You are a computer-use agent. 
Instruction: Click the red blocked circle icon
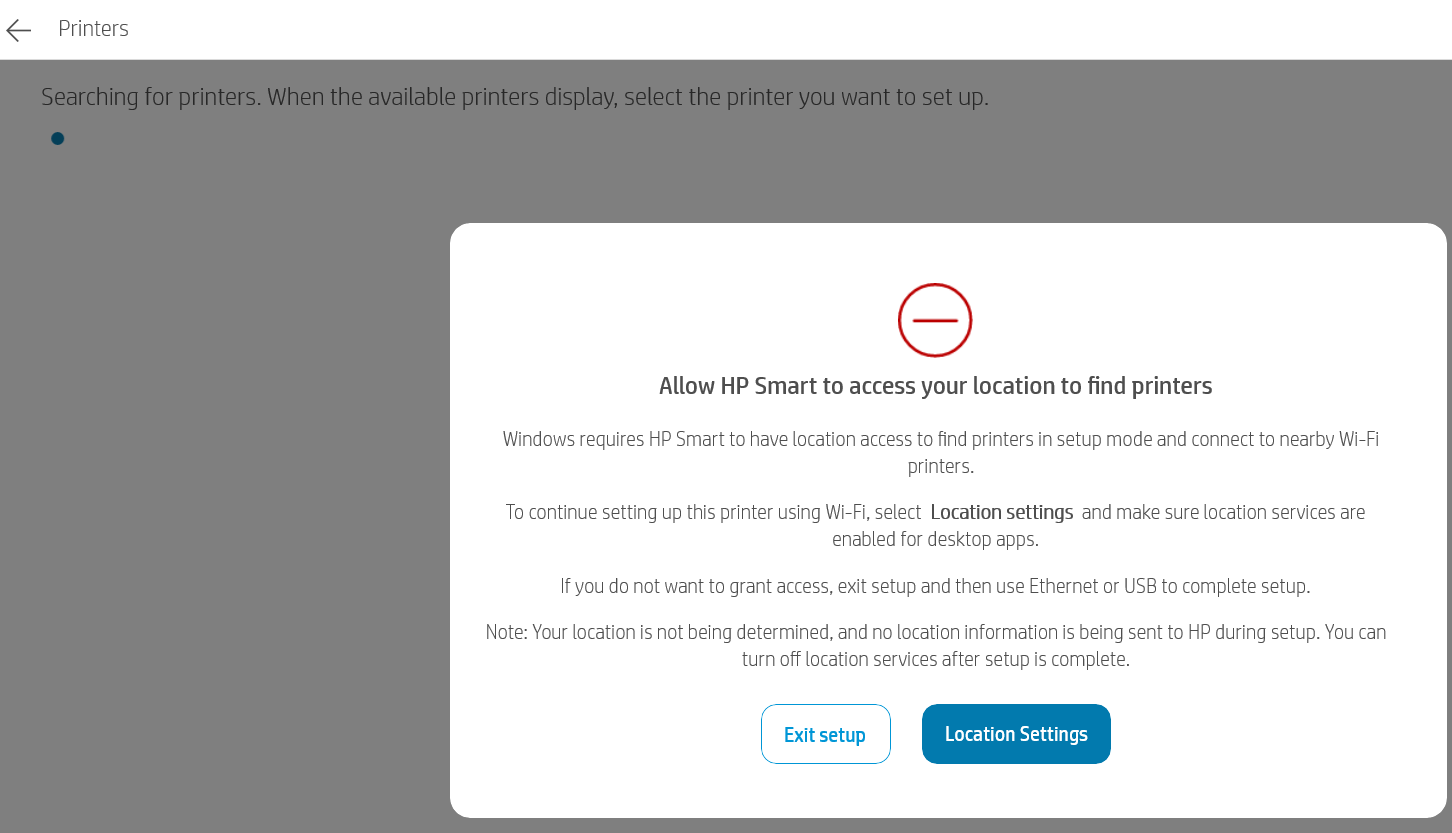point(935,320)
